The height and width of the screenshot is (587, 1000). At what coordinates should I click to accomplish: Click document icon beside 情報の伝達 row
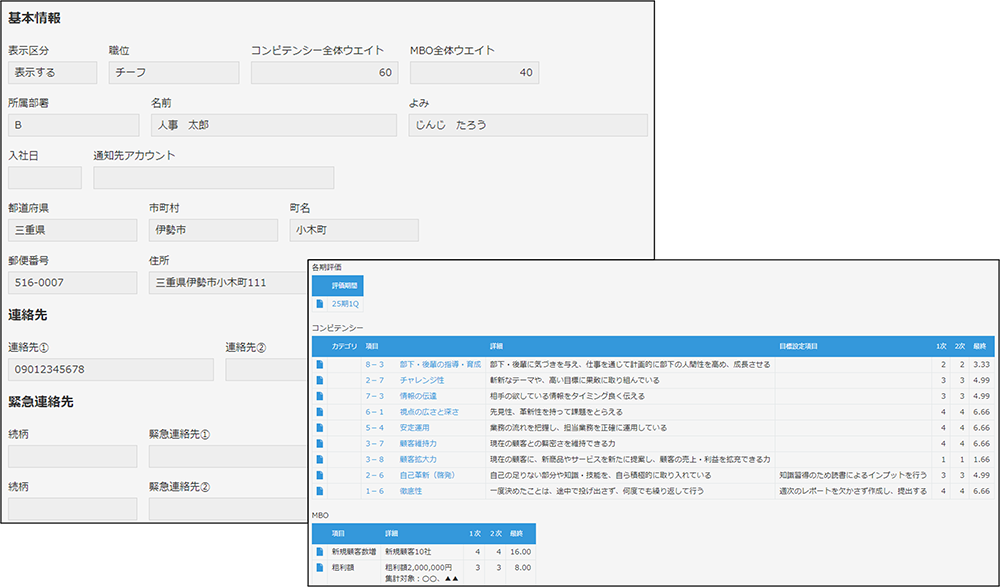click(x=320, y=396)
